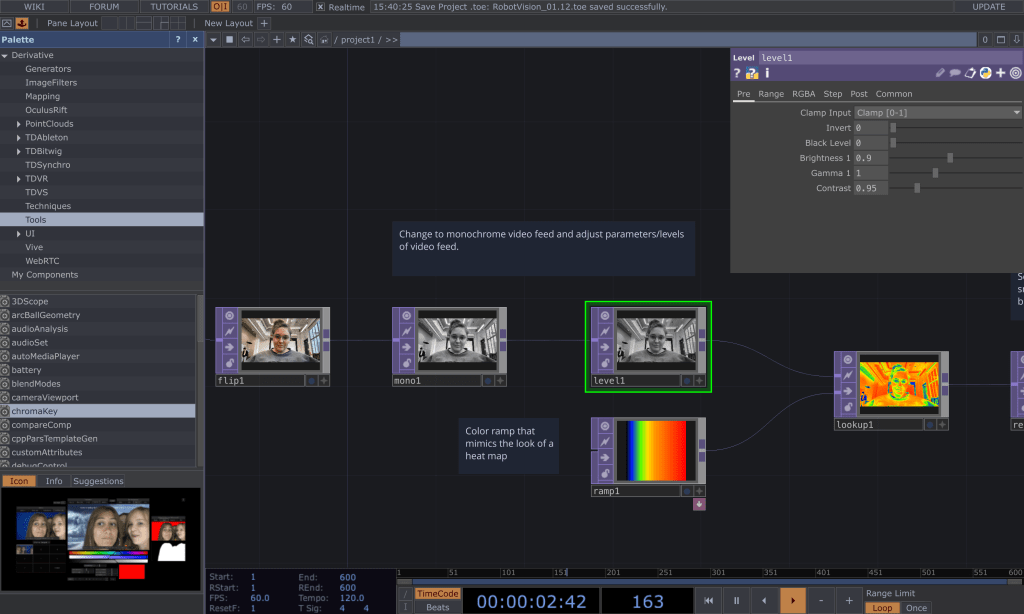Image resolution: width=1024 pixels, height=614 pixels.
Task: Expand the PointClouds folder in Palette
Action: pos(18,124)
